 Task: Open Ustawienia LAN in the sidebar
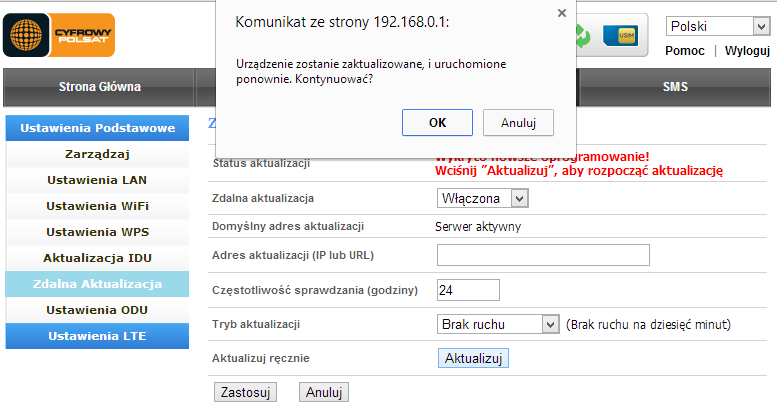point(97,180)
